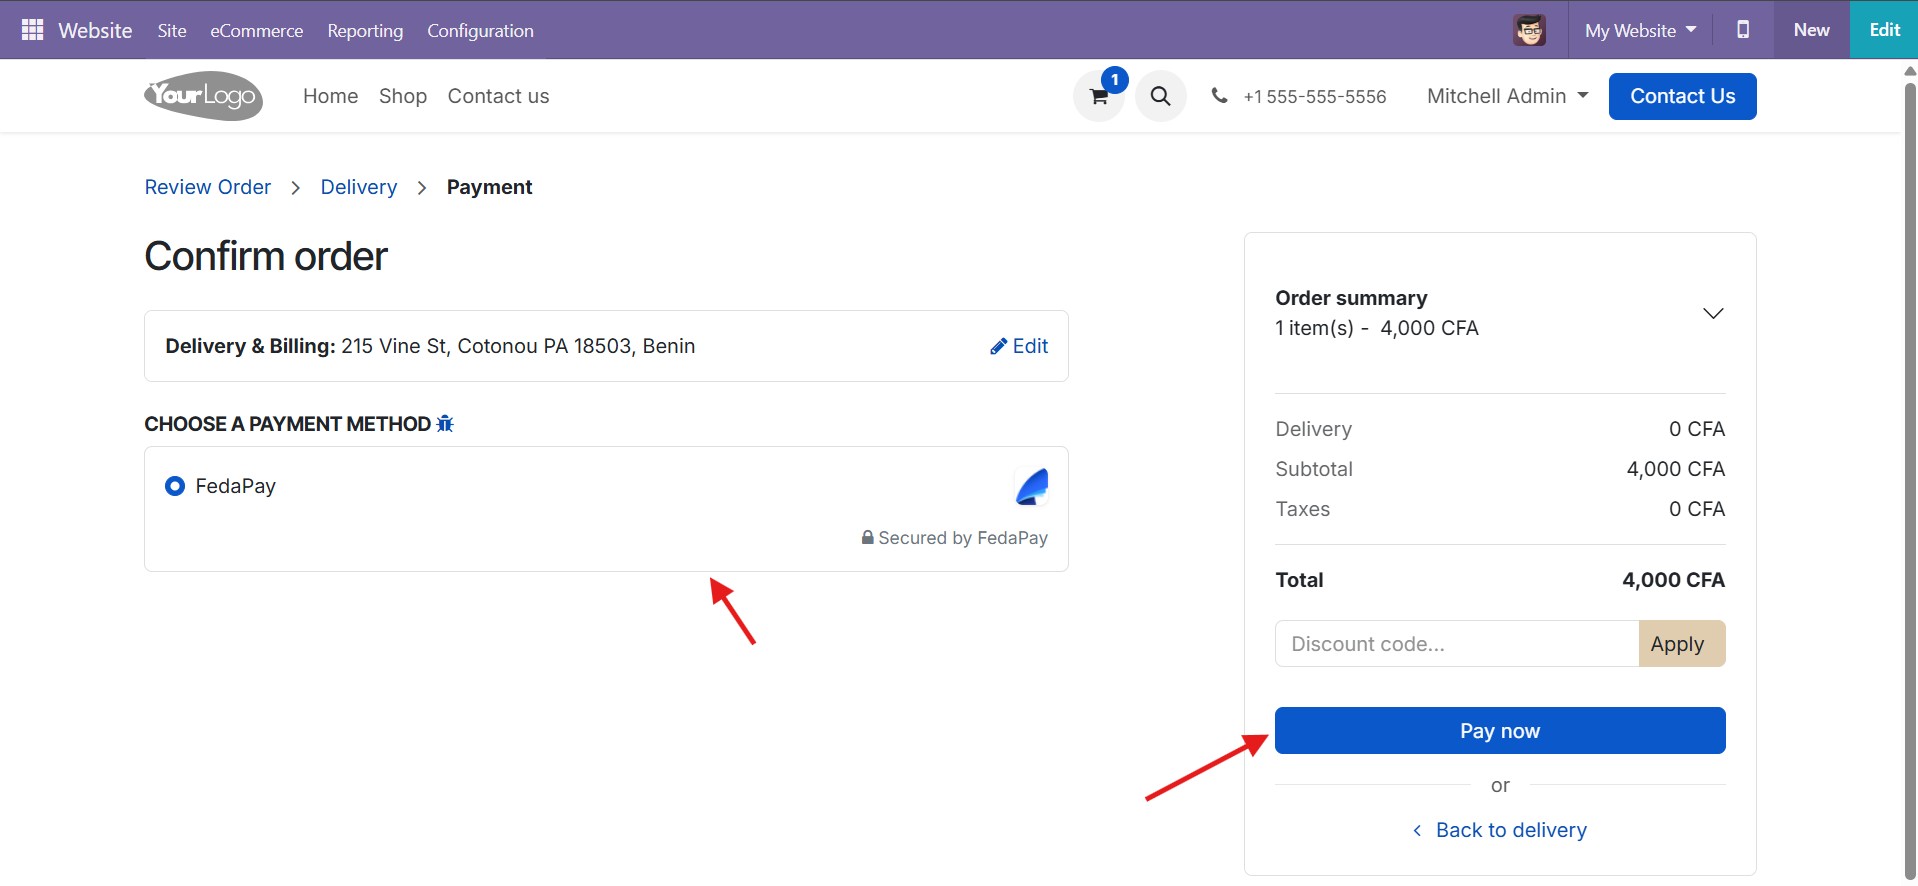Open the Mitchell Admin user dropdown
Viewport: 1918px width, 886px height.
click(x=1507, y=96)
